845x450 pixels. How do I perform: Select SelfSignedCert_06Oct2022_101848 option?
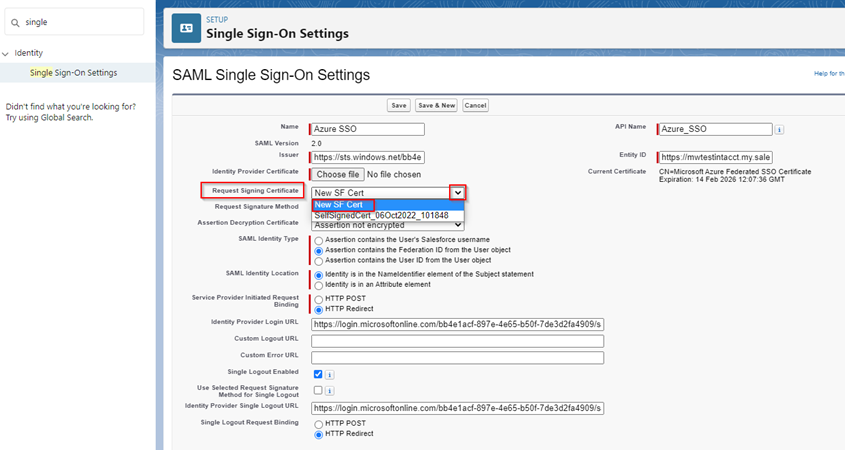[387, 216]
